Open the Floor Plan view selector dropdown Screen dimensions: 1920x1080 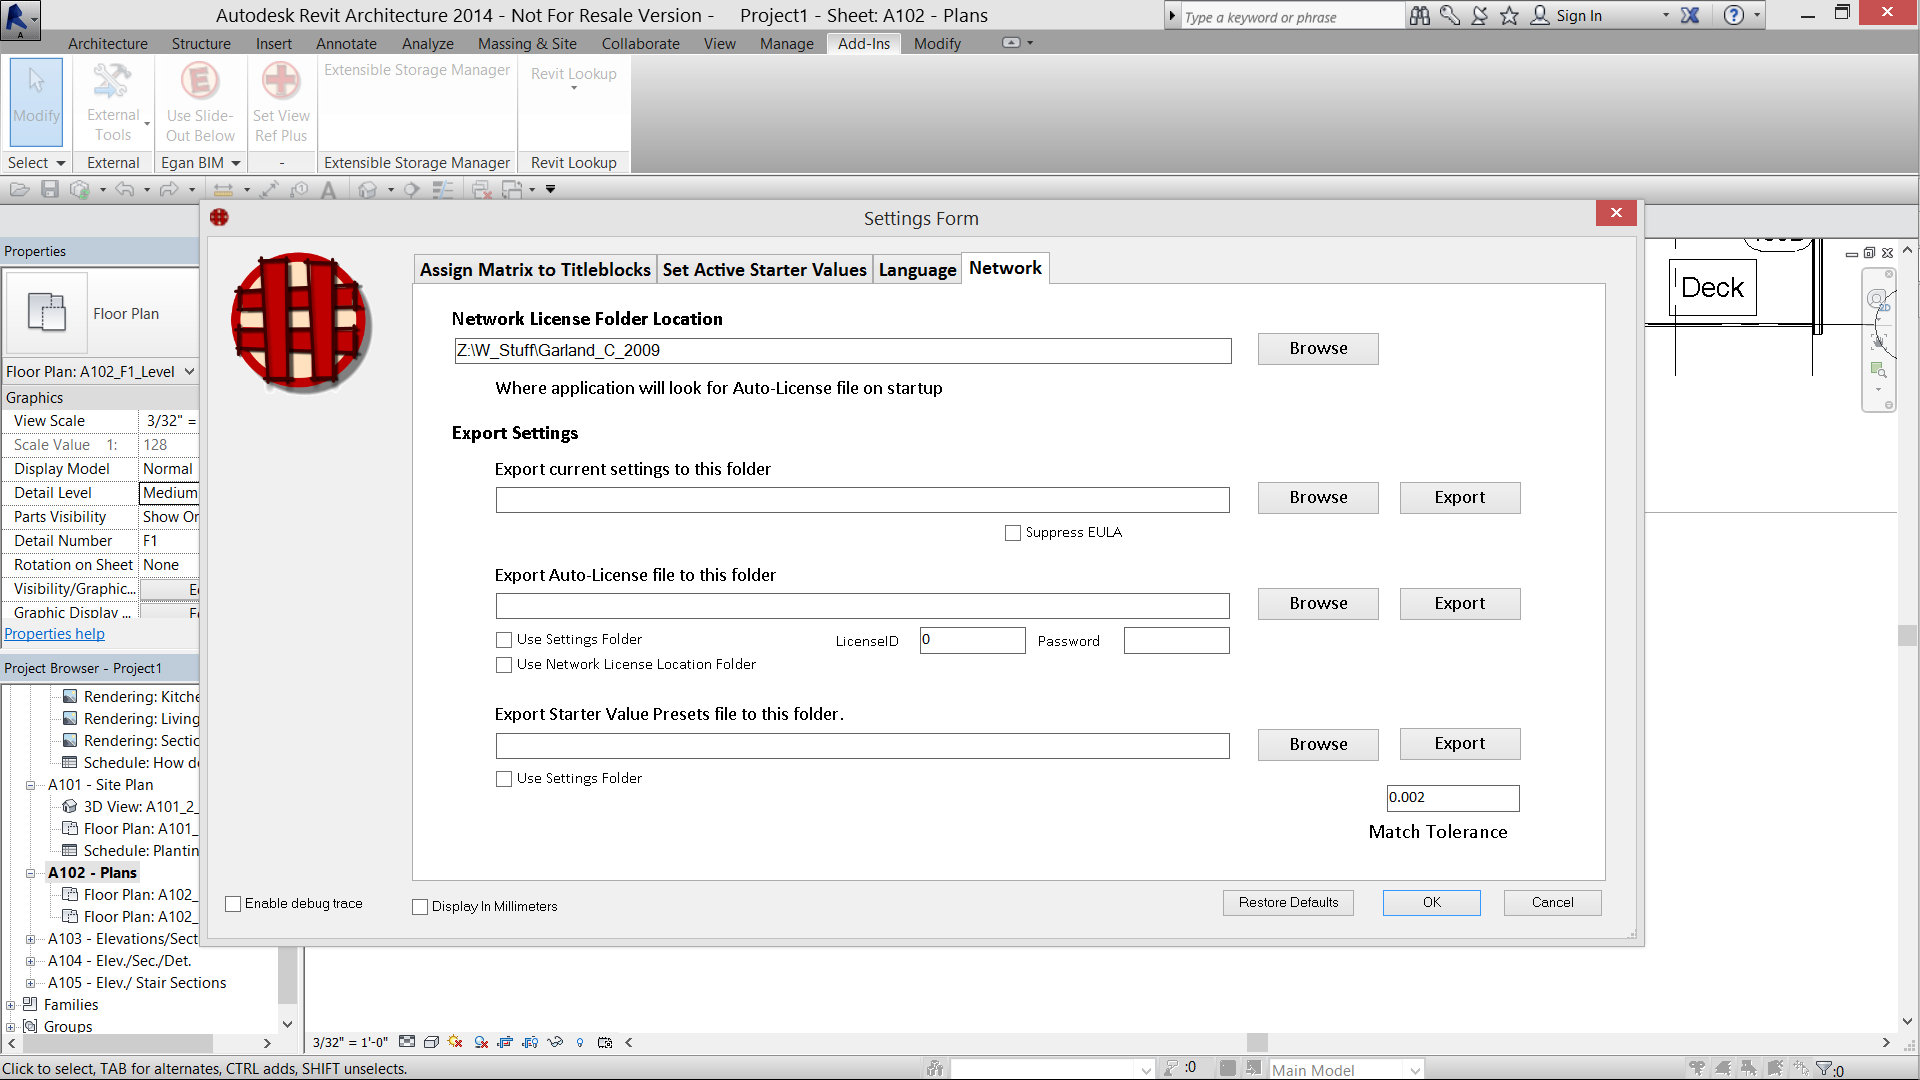pos(189,372)
